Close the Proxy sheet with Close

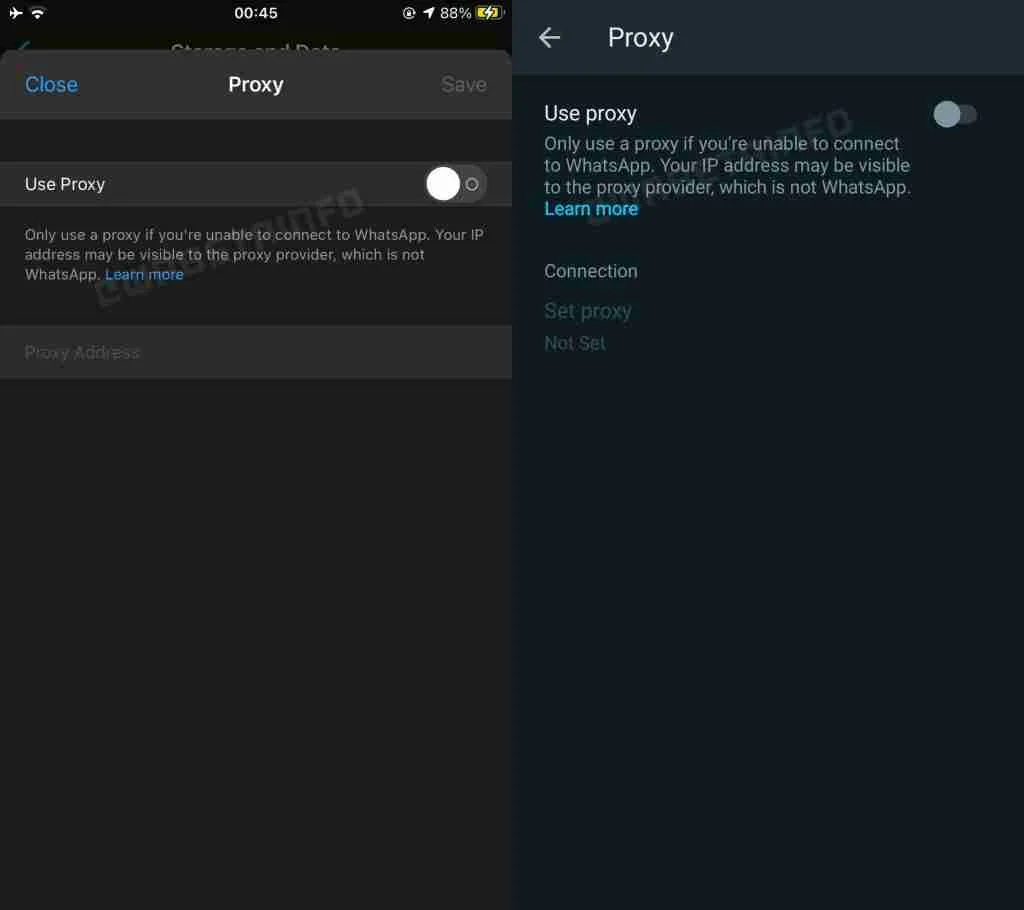tap(51, 84)
